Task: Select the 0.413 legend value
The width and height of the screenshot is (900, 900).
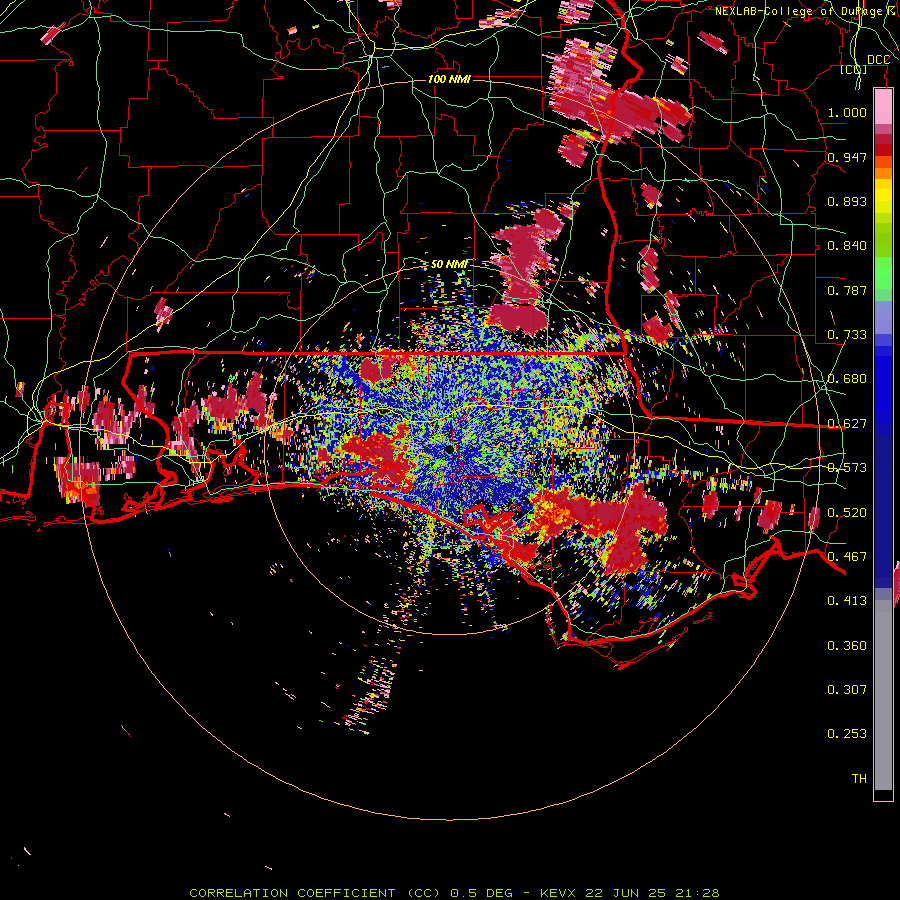Action: pos(847,601)
